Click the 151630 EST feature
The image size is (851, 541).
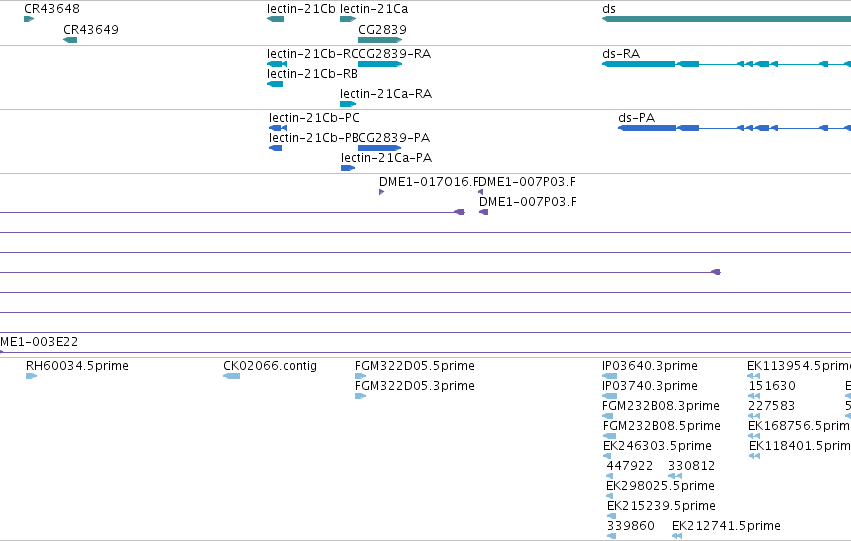click(754, 396)
